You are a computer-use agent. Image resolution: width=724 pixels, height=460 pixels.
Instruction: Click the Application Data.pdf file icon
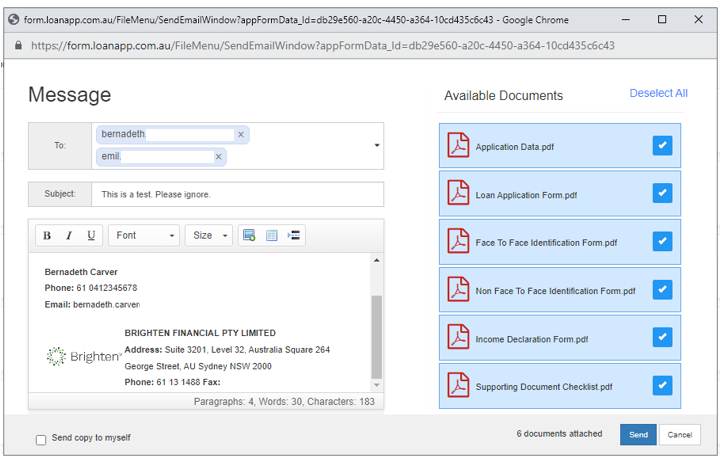(x=458, y=146)
